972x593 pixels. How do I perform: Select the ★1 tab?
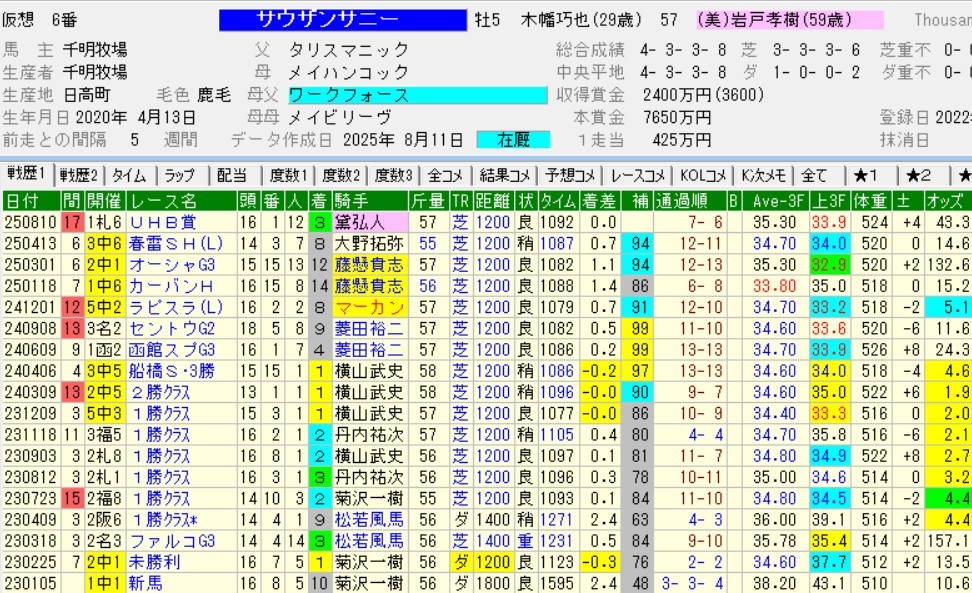click(866, 175)
